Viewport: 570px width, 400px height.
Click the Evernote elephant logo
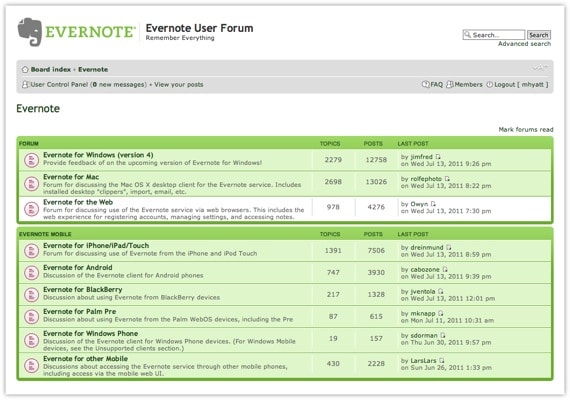(x=30, y=32)
